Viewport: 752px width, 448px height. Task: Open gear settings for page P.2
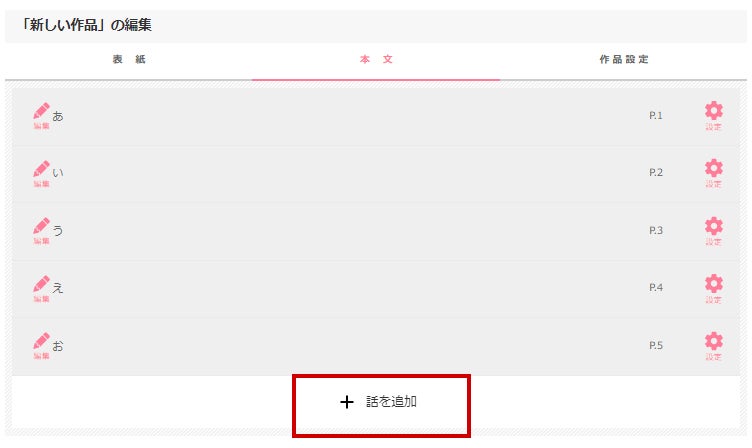coord(714,173)
